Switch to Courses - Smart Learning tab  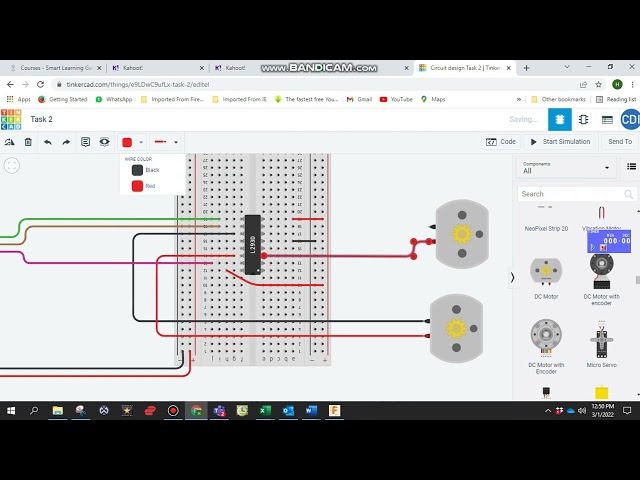point(56,68)
